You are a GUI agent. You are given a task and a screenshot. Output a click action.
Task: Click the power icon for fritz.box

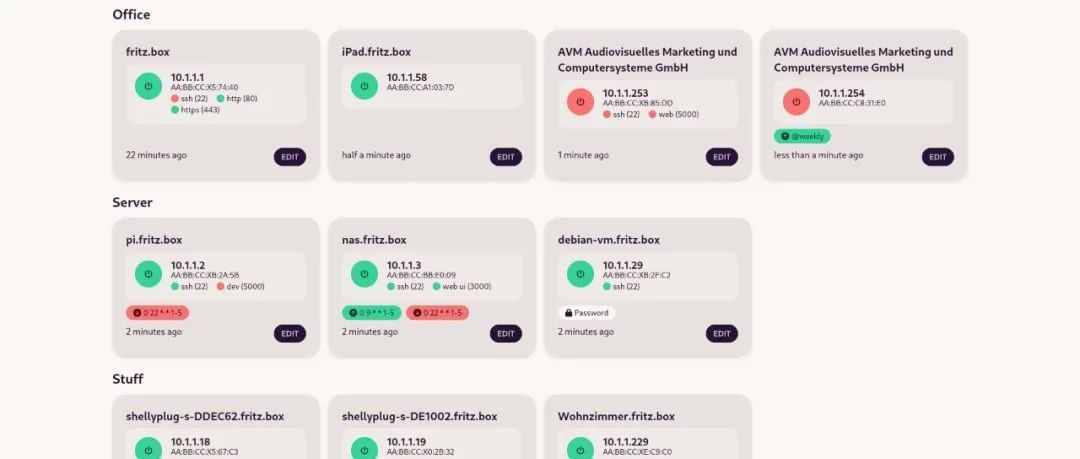148,86
